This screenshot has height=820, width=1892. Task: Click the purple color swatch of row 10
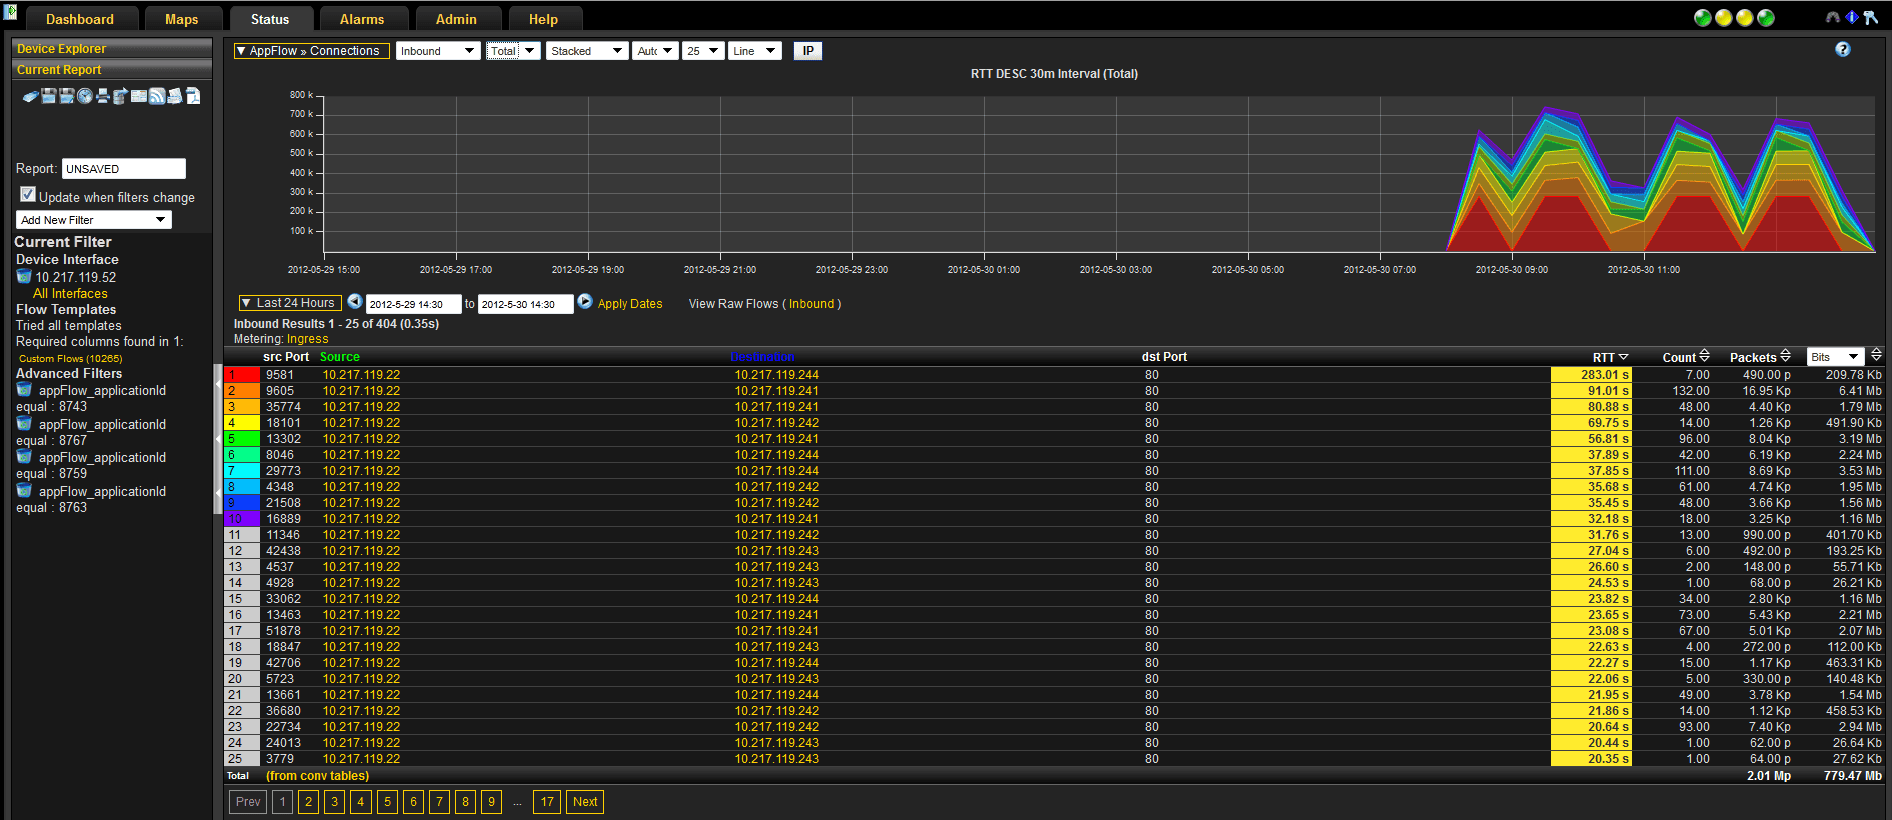pyautogui.click(x=242, y=519)
